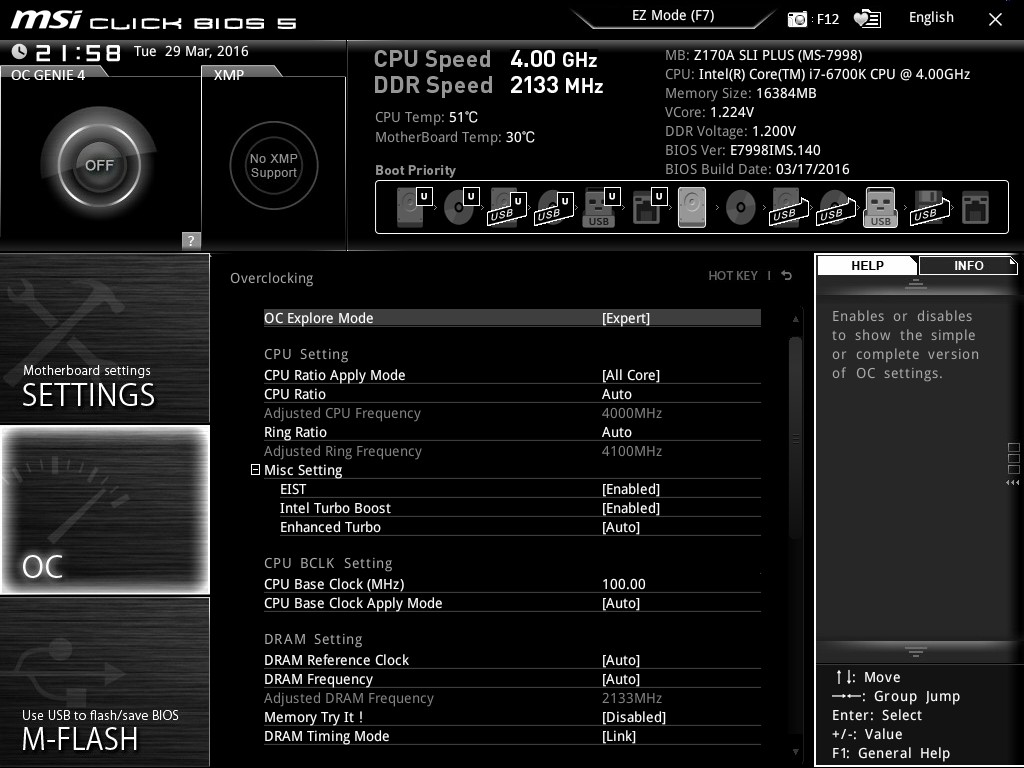
Task: Select the legacy CD/DVD boot device icon
Action: 741,208
